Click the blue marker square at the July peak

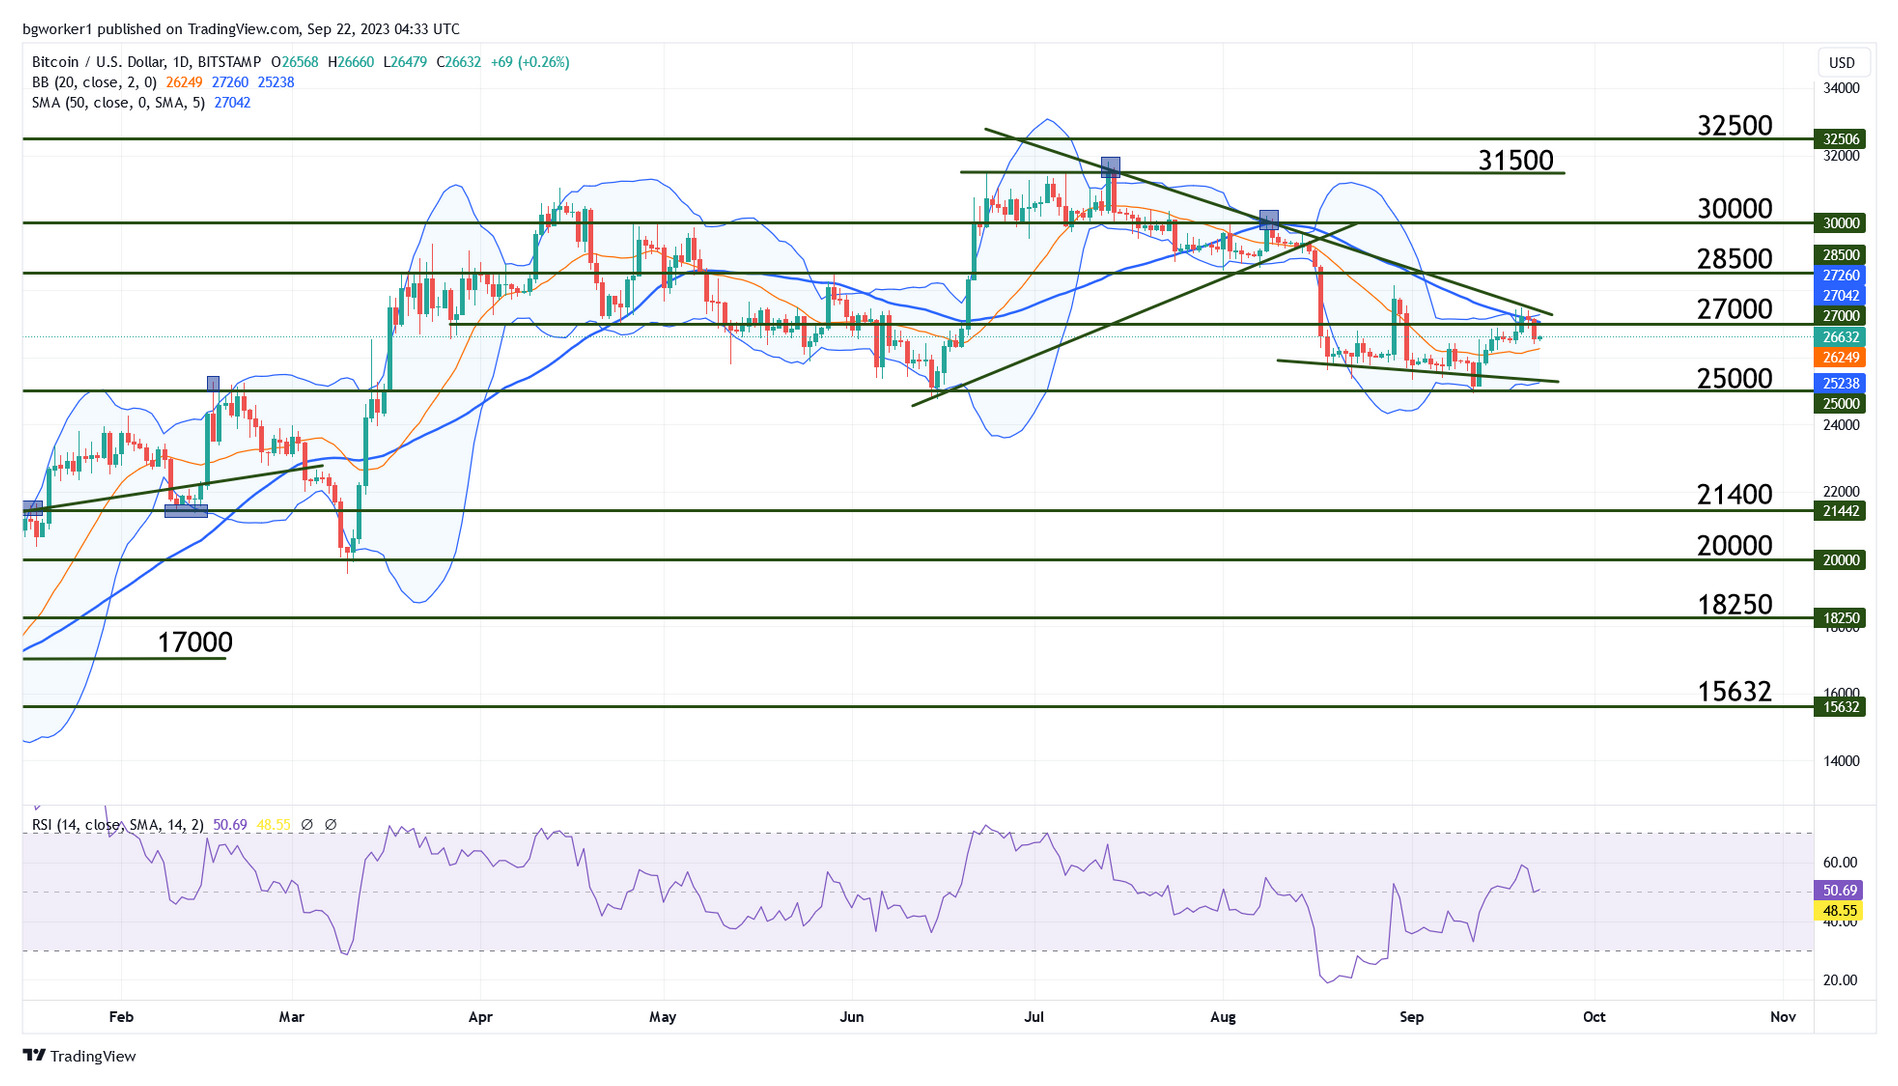tap(1110, 166)
